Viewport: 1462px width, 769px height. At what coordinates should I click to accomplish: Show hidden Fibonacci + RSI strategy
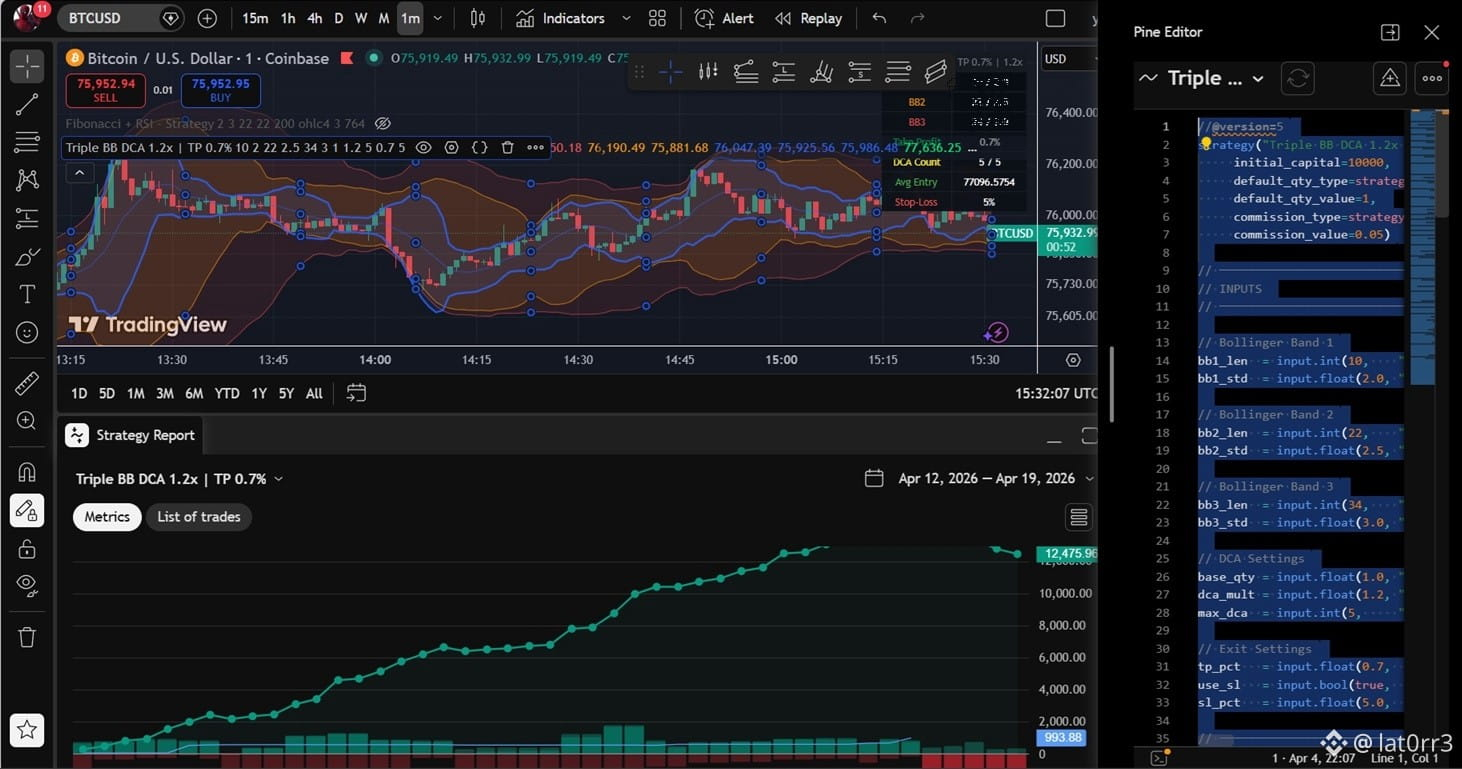[382, 124]
